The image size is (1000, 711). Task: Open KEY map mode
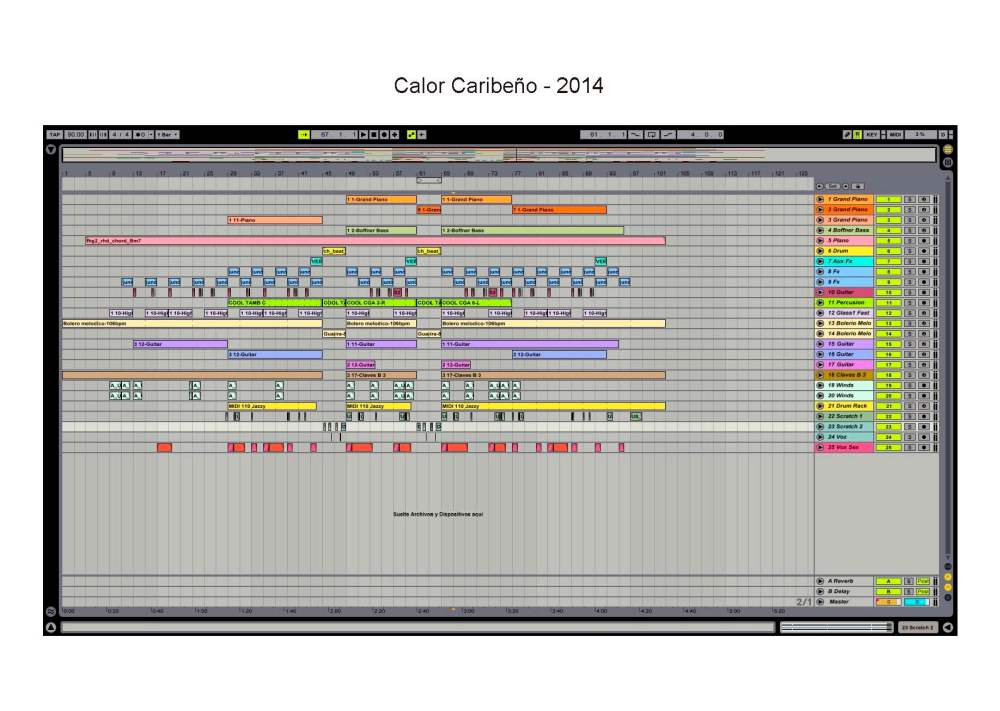871,134
